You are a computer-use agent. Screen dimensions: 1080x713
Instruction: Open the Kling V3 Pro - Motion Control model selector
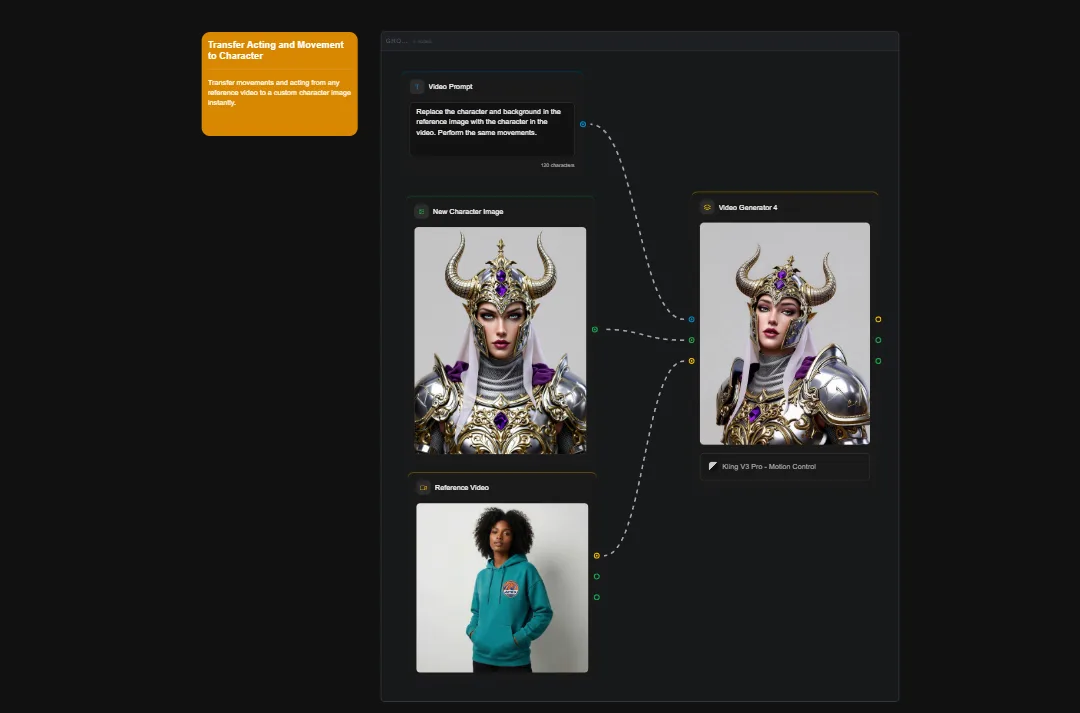tap(785, 466)
